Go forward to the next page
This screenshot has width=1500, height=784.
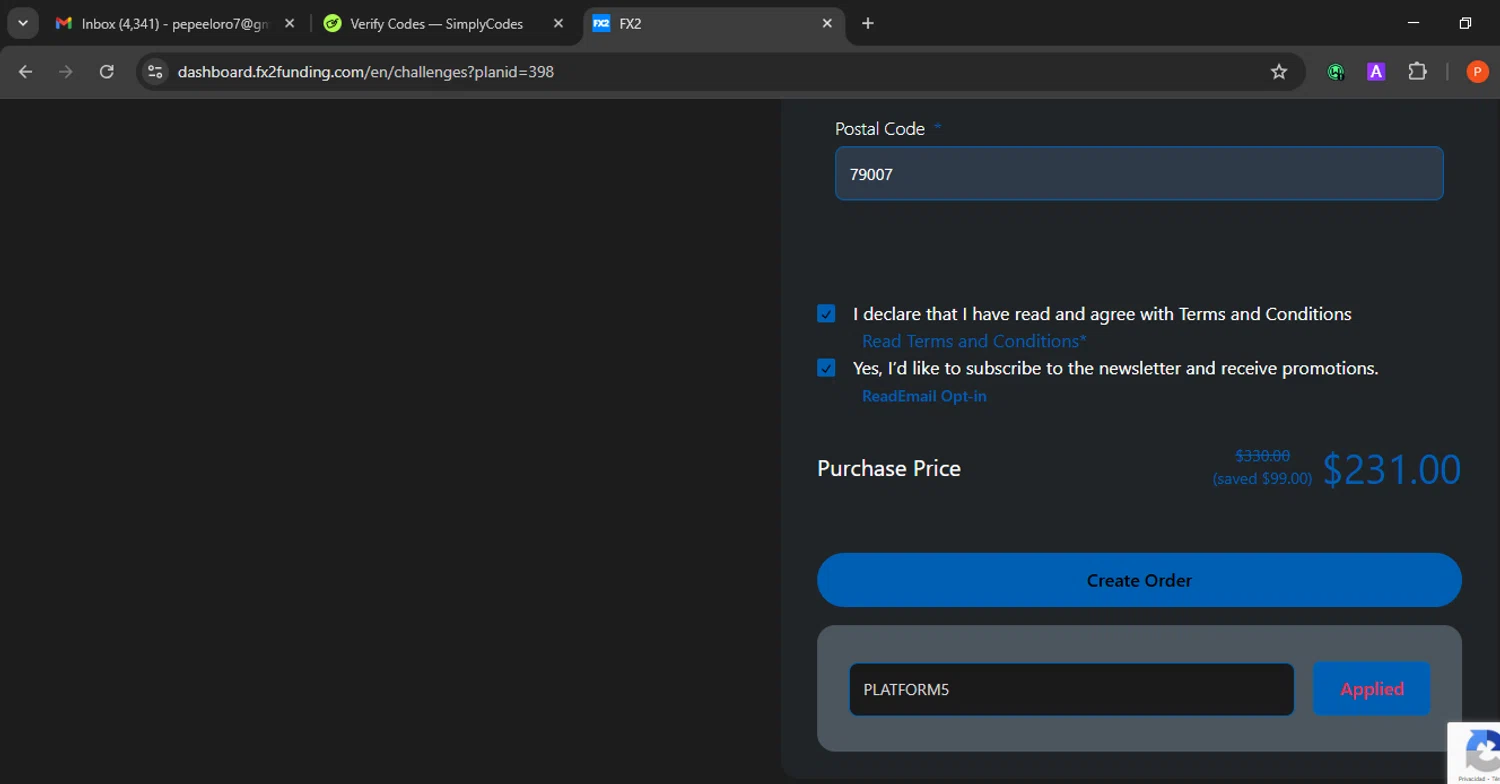pyautogui.click(x=66, y=72)
